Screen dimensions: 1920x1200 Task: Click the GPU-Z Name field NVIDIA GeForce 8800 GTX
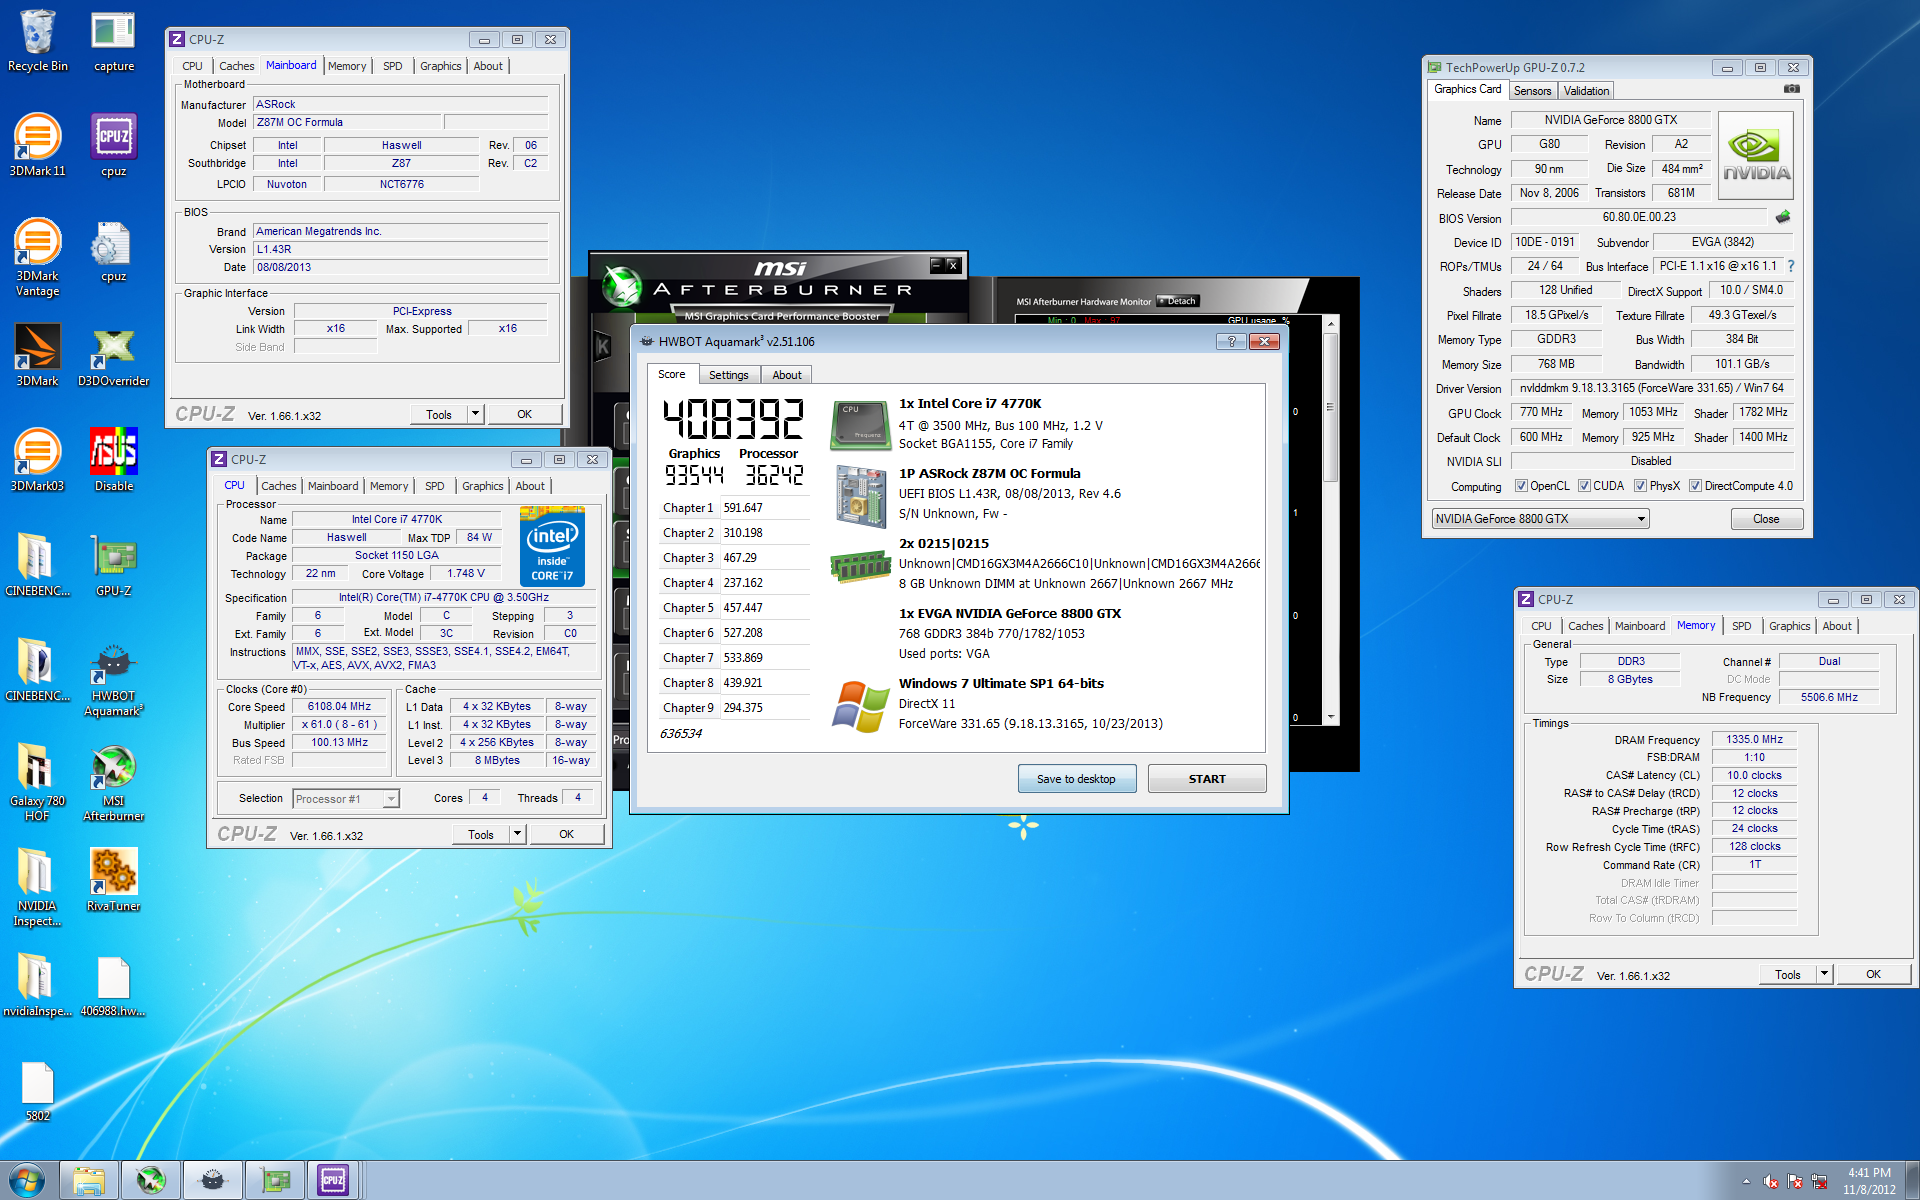tap(1610, 120)
